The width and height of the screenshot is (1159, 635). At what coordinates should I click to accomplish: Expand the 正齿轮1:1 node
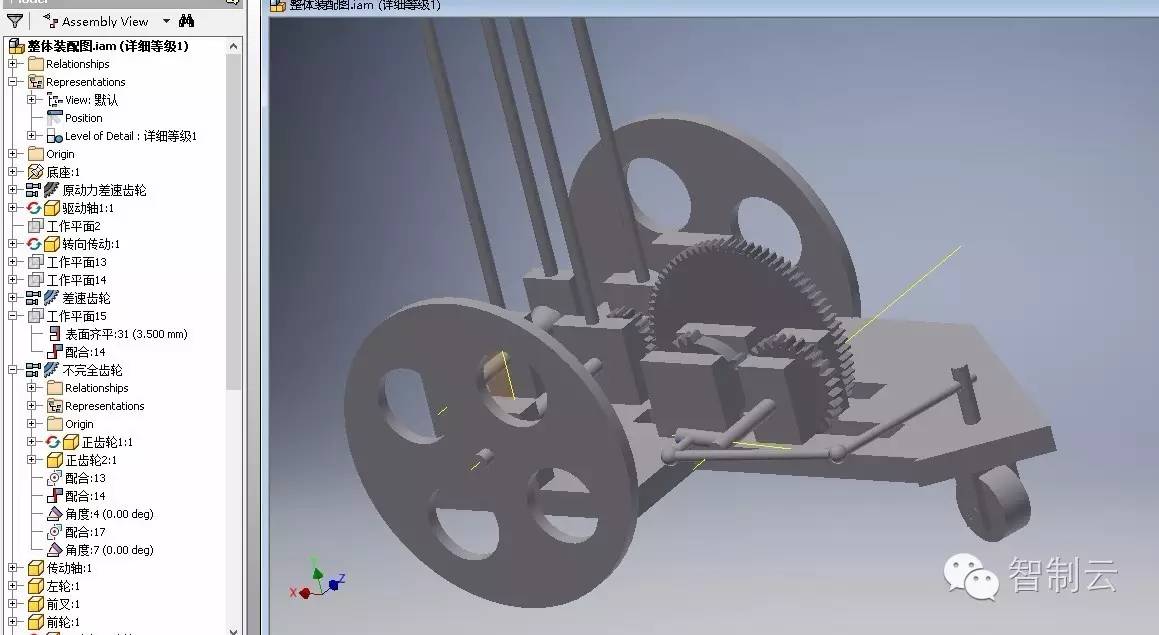32,442
